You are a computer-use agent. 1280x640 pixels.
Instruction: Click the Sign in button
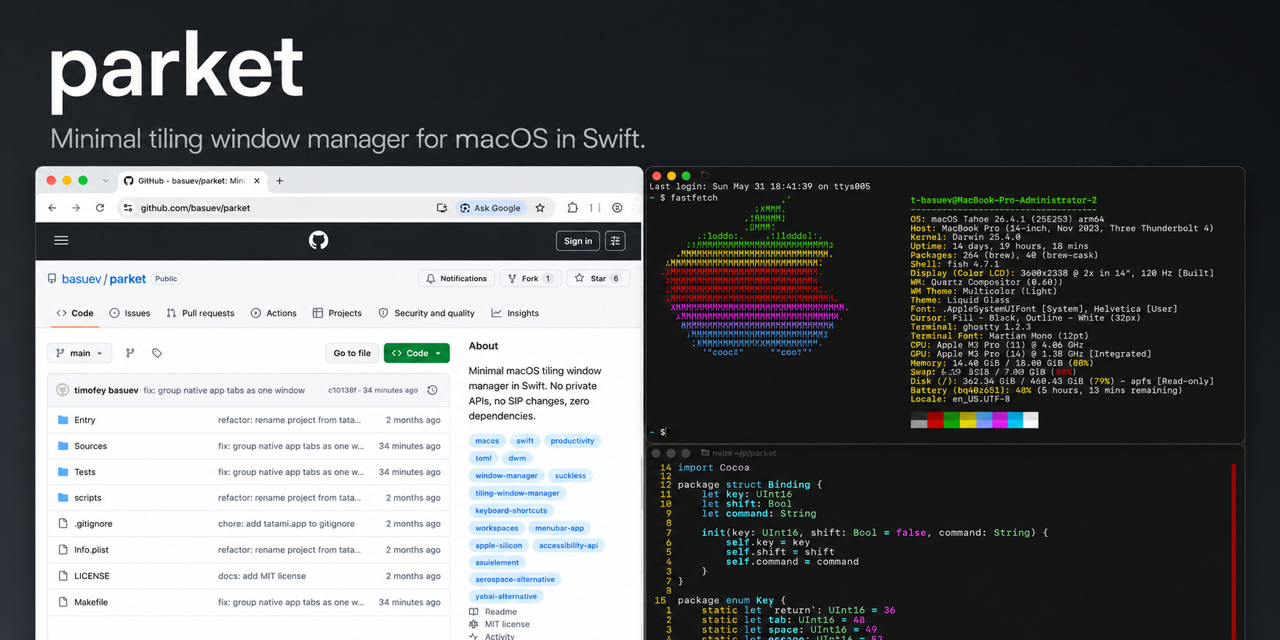point(578,240)
